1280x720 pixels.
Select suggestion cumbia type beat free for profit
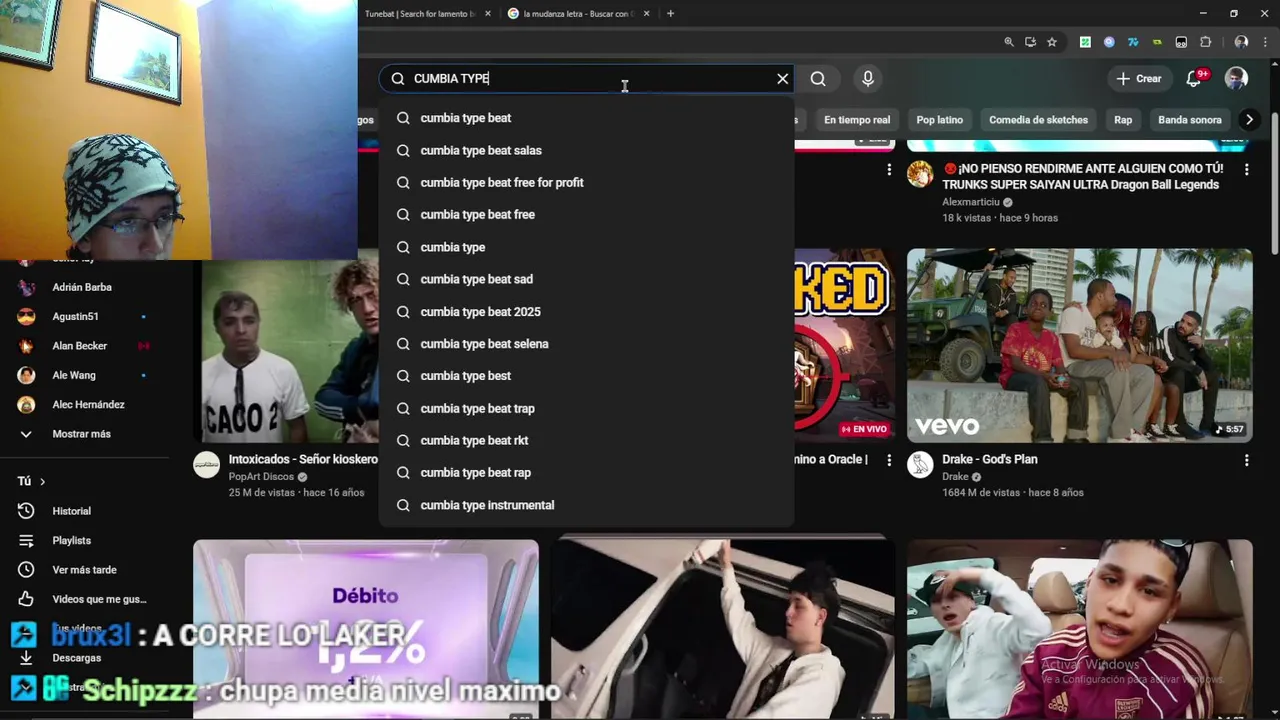point(586,182)
